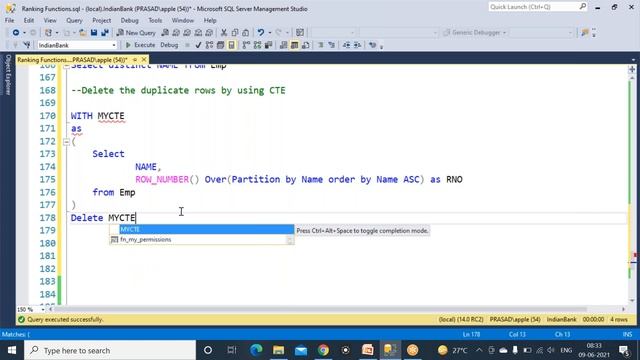Viewport: 640px width, 360px height.
Task: Open the Tools menu
Action: pyautogui.click(x=155, y=20)
